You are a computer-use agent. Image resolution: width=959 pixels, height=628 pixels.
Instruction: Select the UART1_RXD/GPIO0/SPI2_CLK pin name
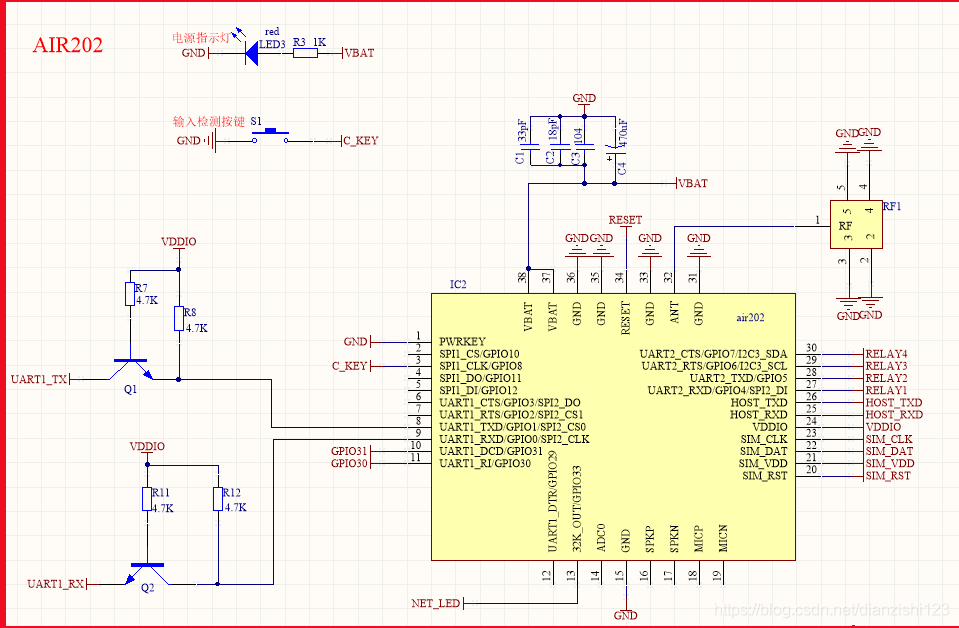[514, 439]
